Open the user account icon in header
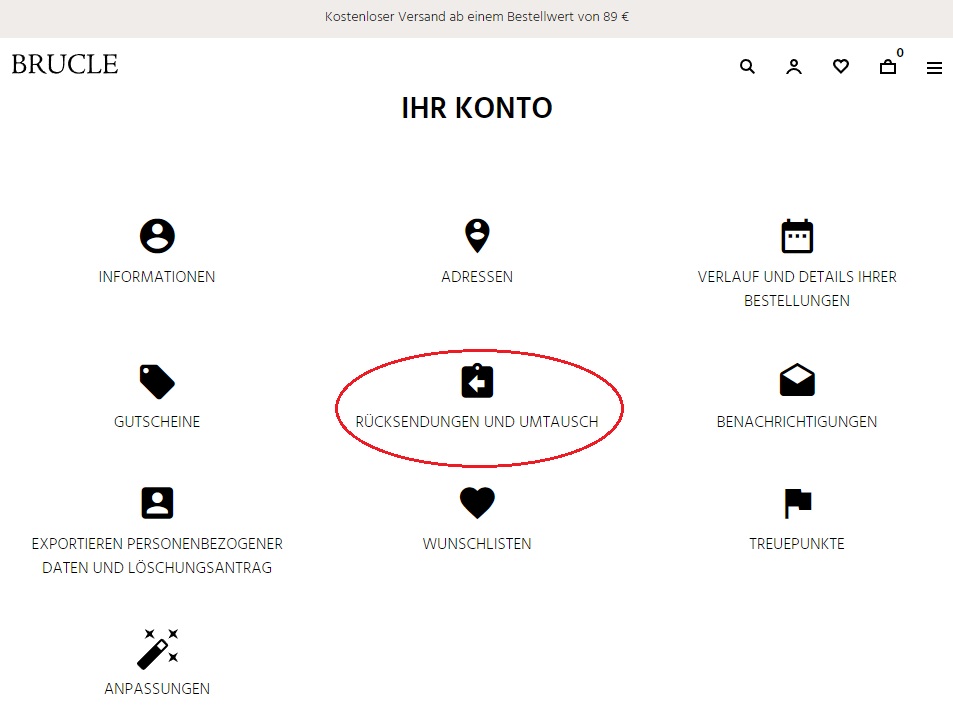Screen dimensions: 953x707 point(794,67)
